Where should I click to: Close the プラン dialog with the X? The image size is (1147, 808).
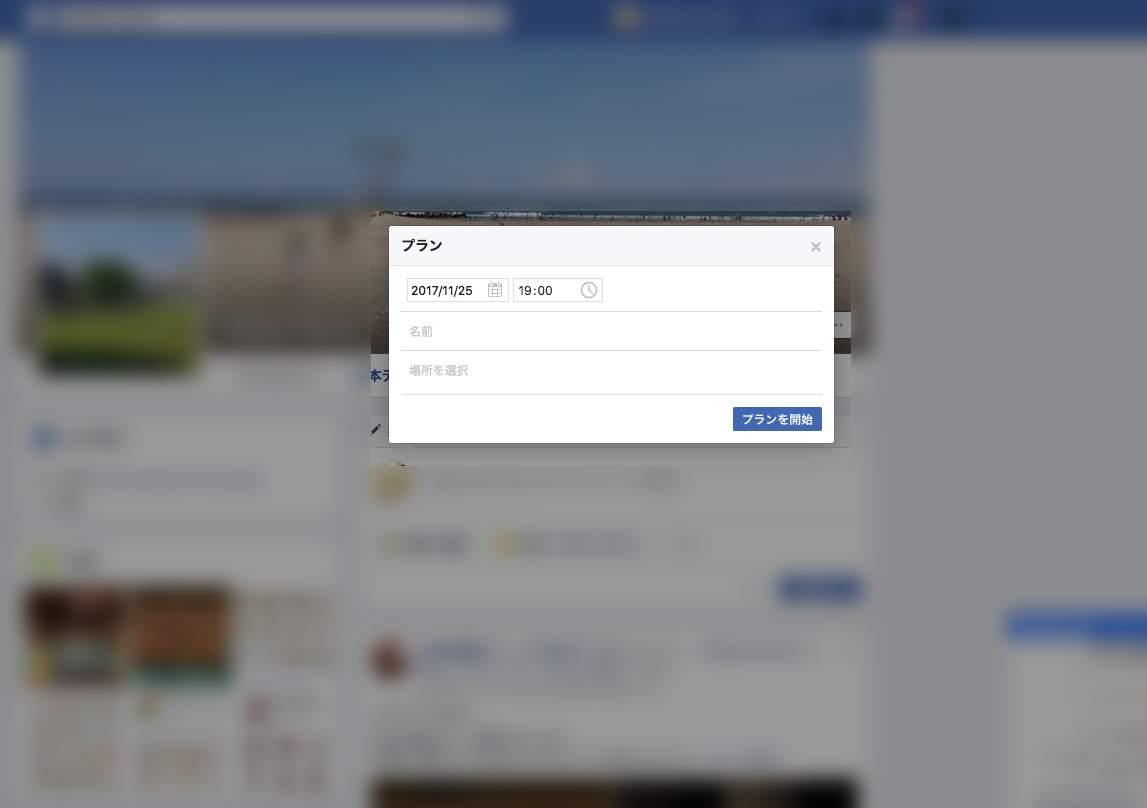click(x=816, y=247)
